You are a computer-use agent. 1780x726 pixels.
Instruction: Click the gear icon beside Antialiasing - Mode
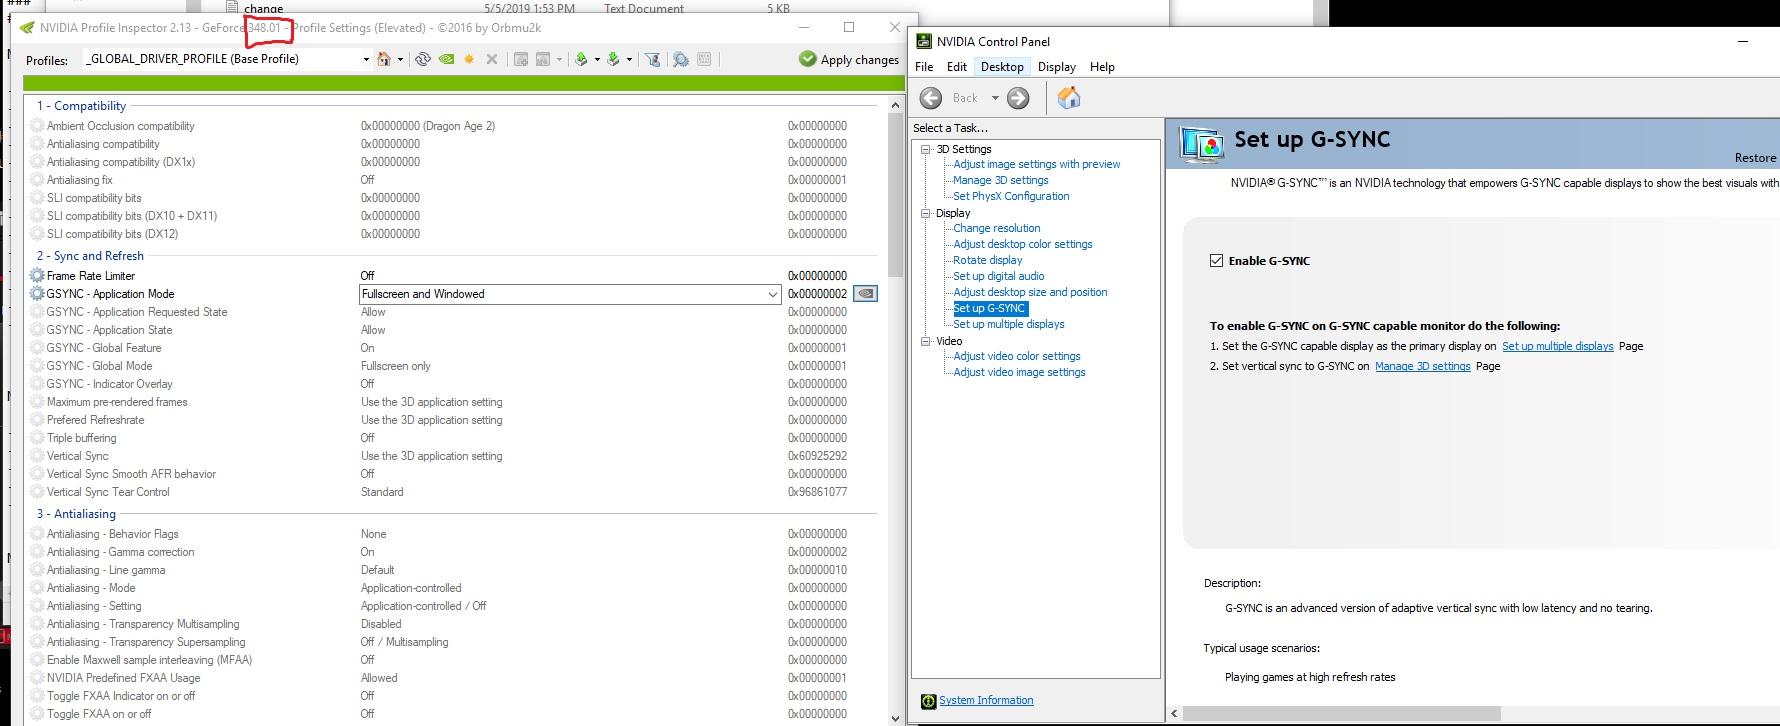37,588
